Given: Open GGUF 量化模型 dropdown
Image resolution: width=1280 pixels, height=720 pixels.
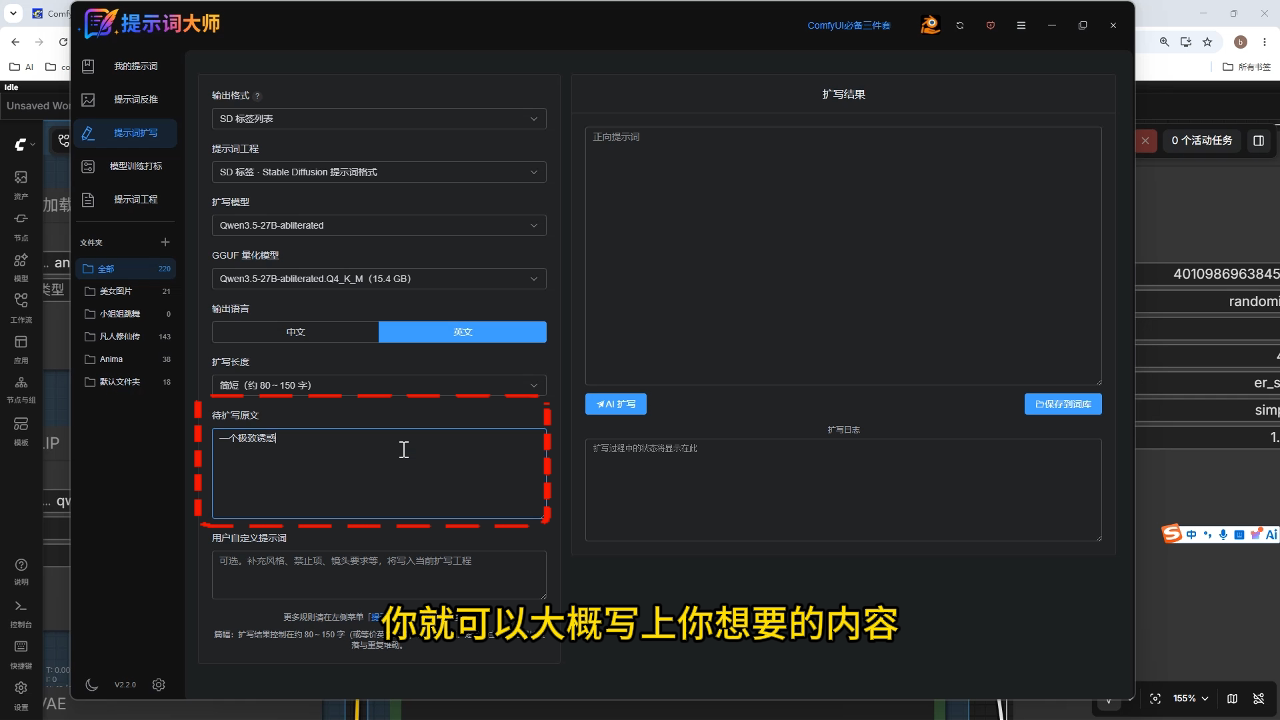Looking at the screenshot, I should 379,279.
